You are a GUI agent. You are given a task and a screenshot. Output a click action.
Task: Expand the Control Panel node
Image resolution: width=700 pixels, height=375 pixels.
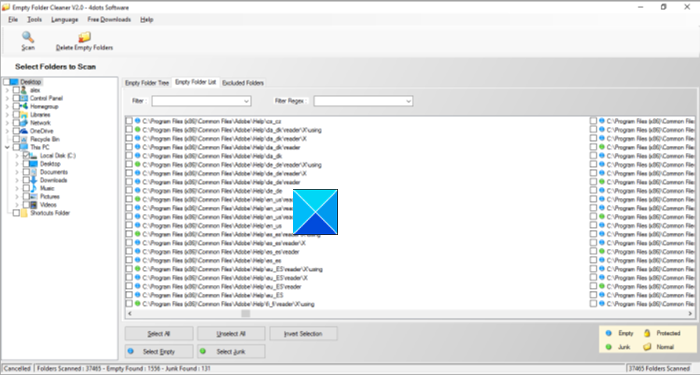[7, 98]
